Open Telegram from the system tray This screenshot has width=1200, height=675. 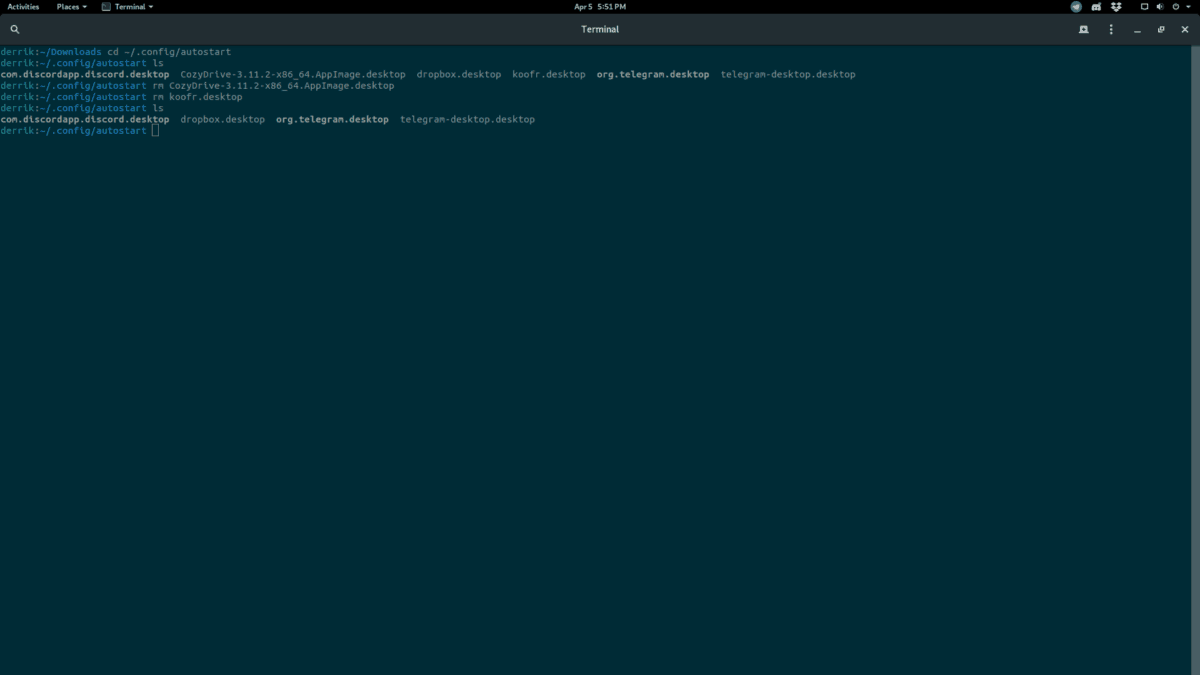pos(1074,6)
